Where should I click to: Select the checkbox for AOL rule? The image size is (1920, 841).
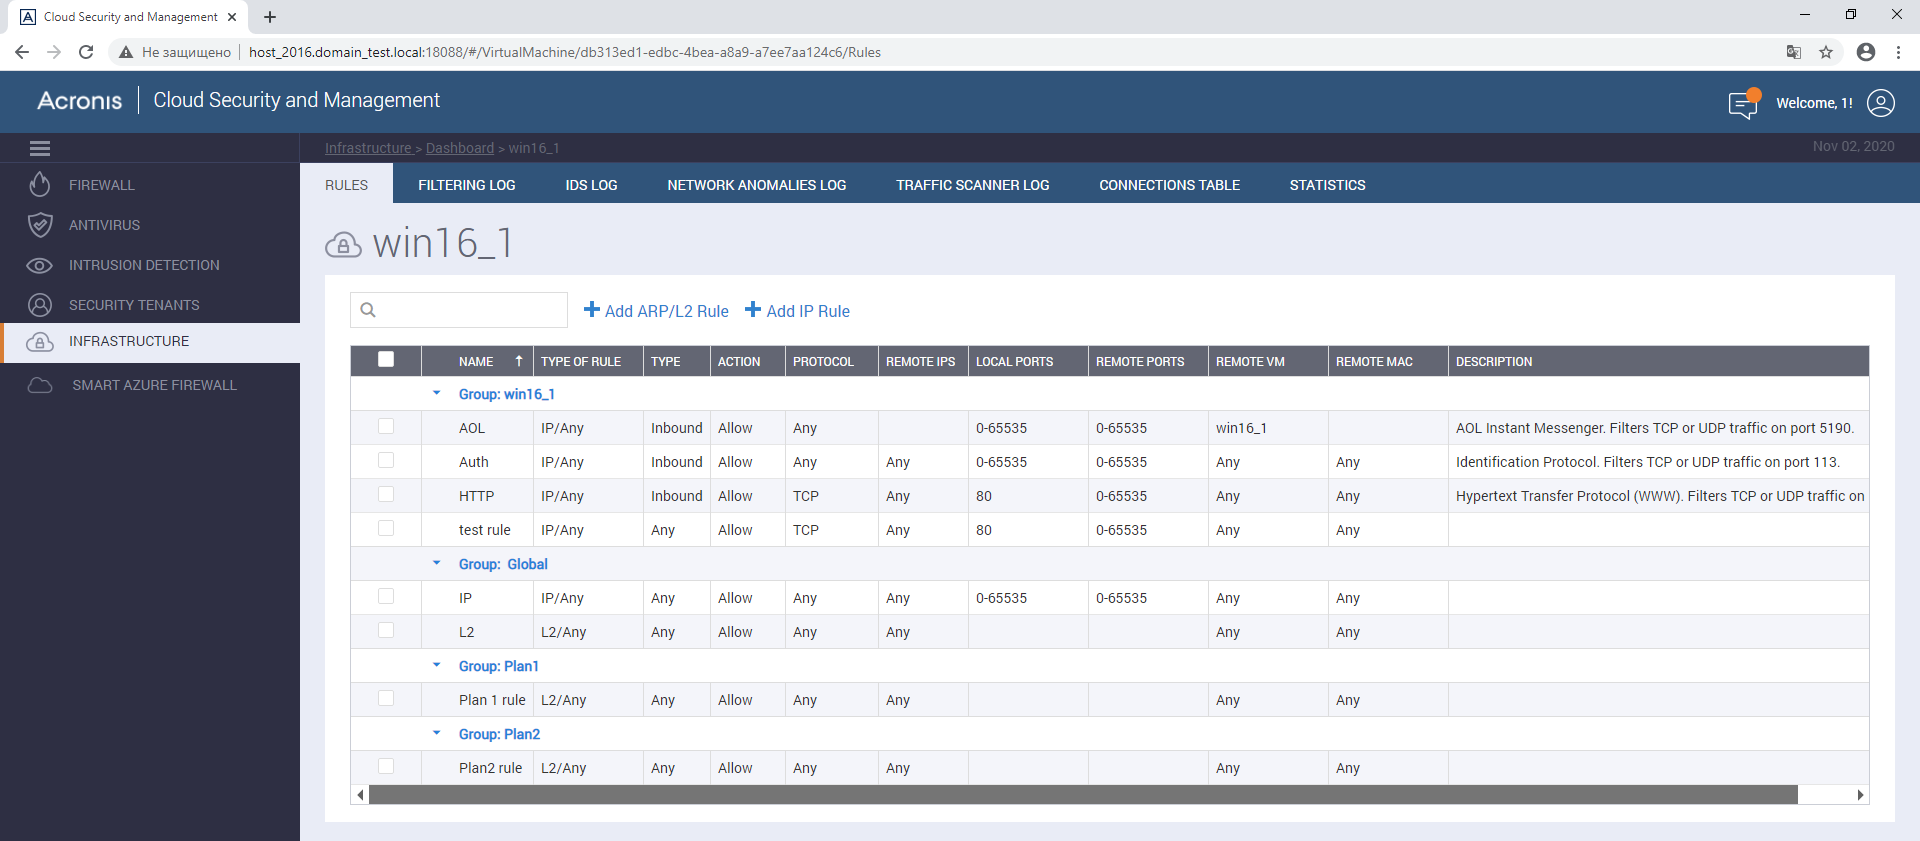click(x=386, y=427)
